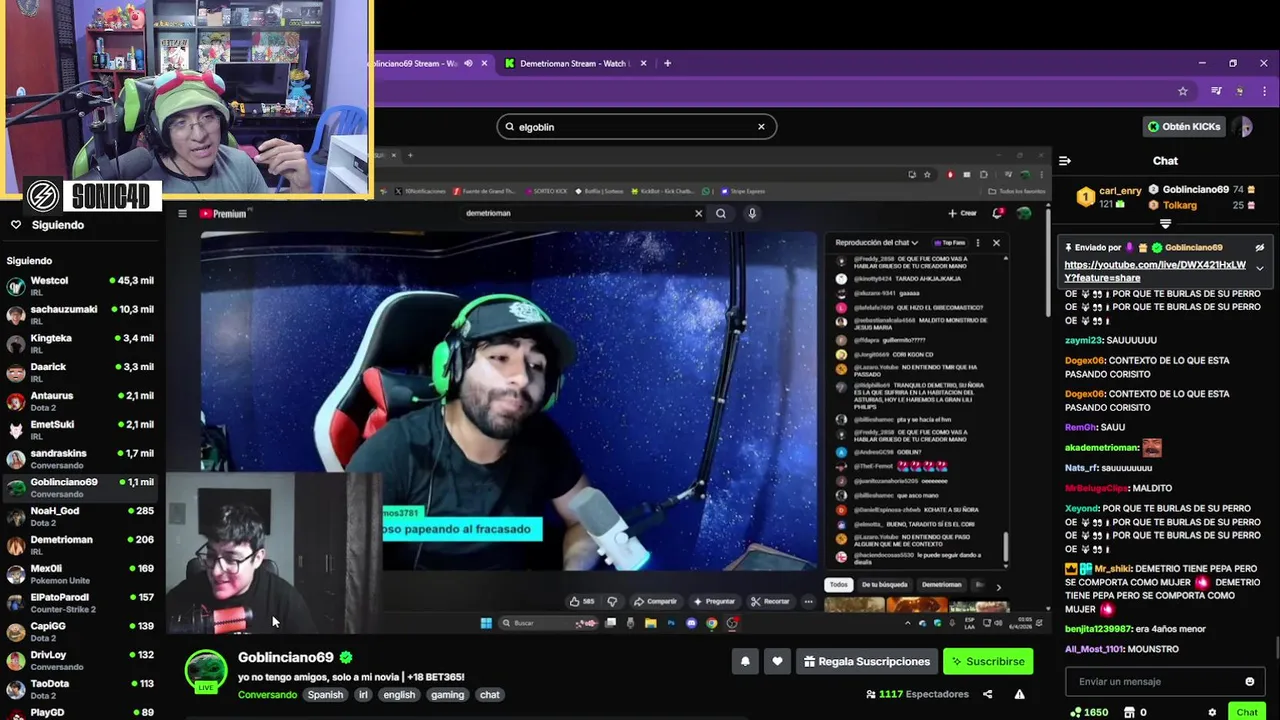
Task: Select the chat tag
Action: click(x=489, y=694)
